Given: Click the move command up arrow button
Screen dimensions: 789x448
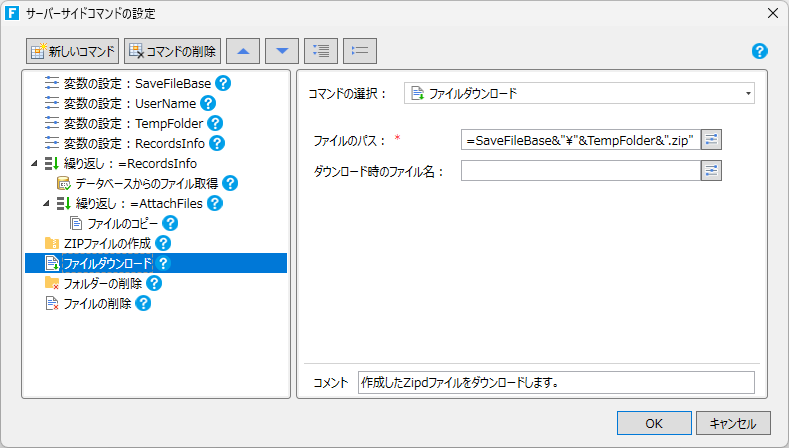Looking at the screenshot, I should pyautogui.click(x=244, y=50).
